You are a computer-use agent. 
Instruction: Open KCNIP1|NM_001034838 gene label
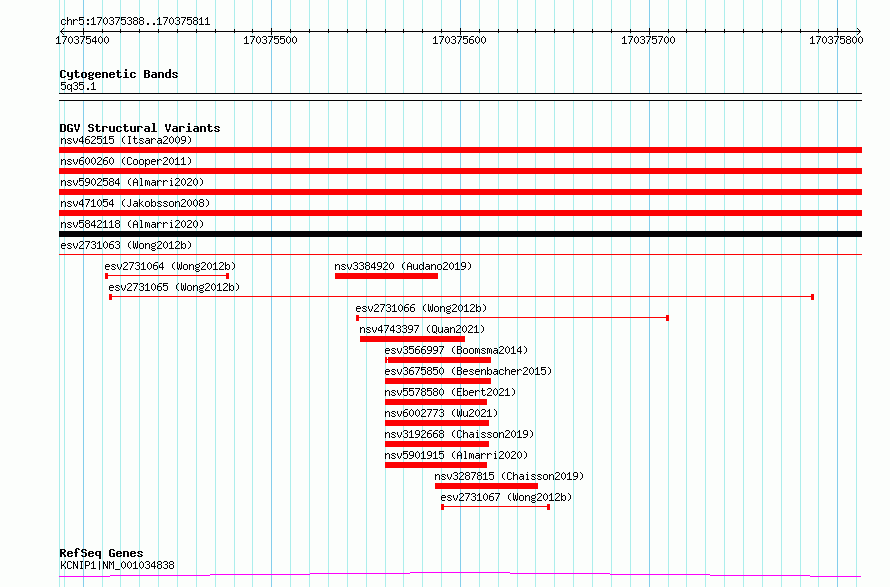117,565
